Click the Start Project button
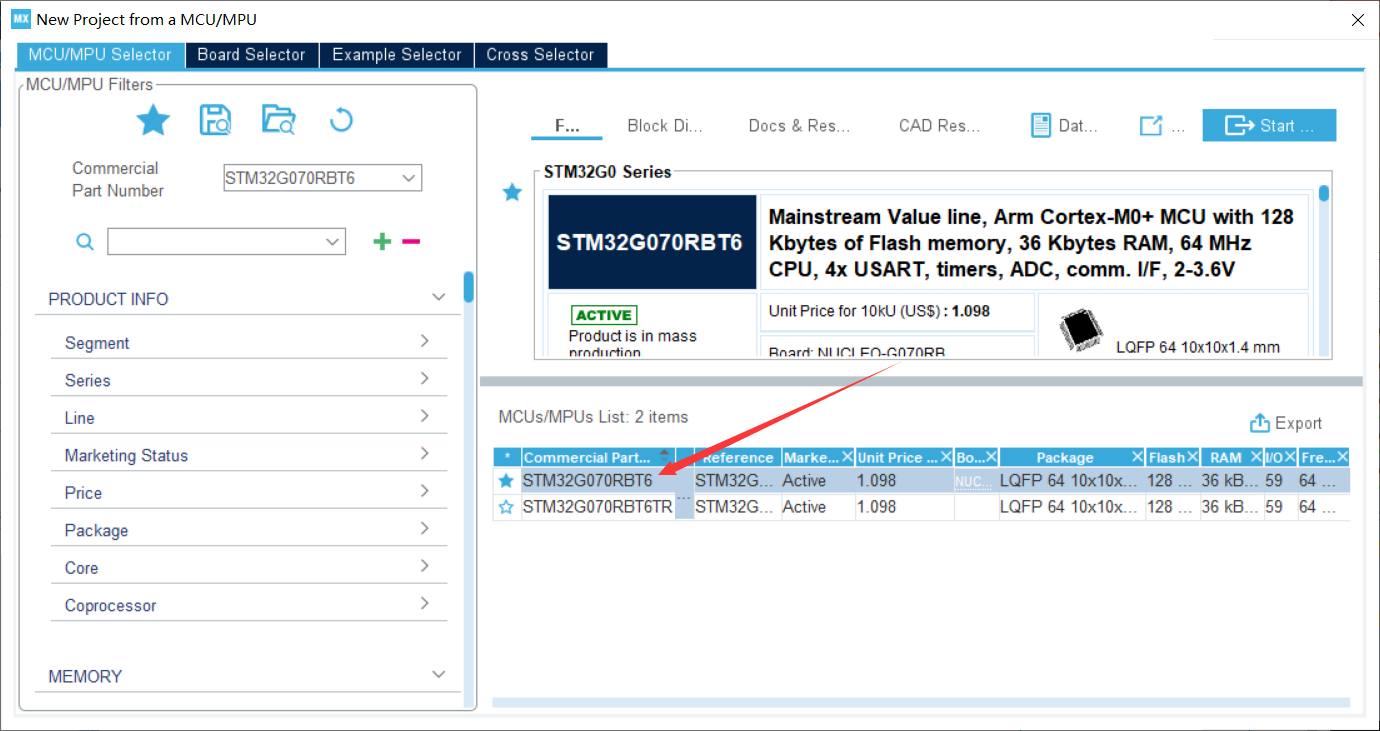 [x=1268, y=125]
